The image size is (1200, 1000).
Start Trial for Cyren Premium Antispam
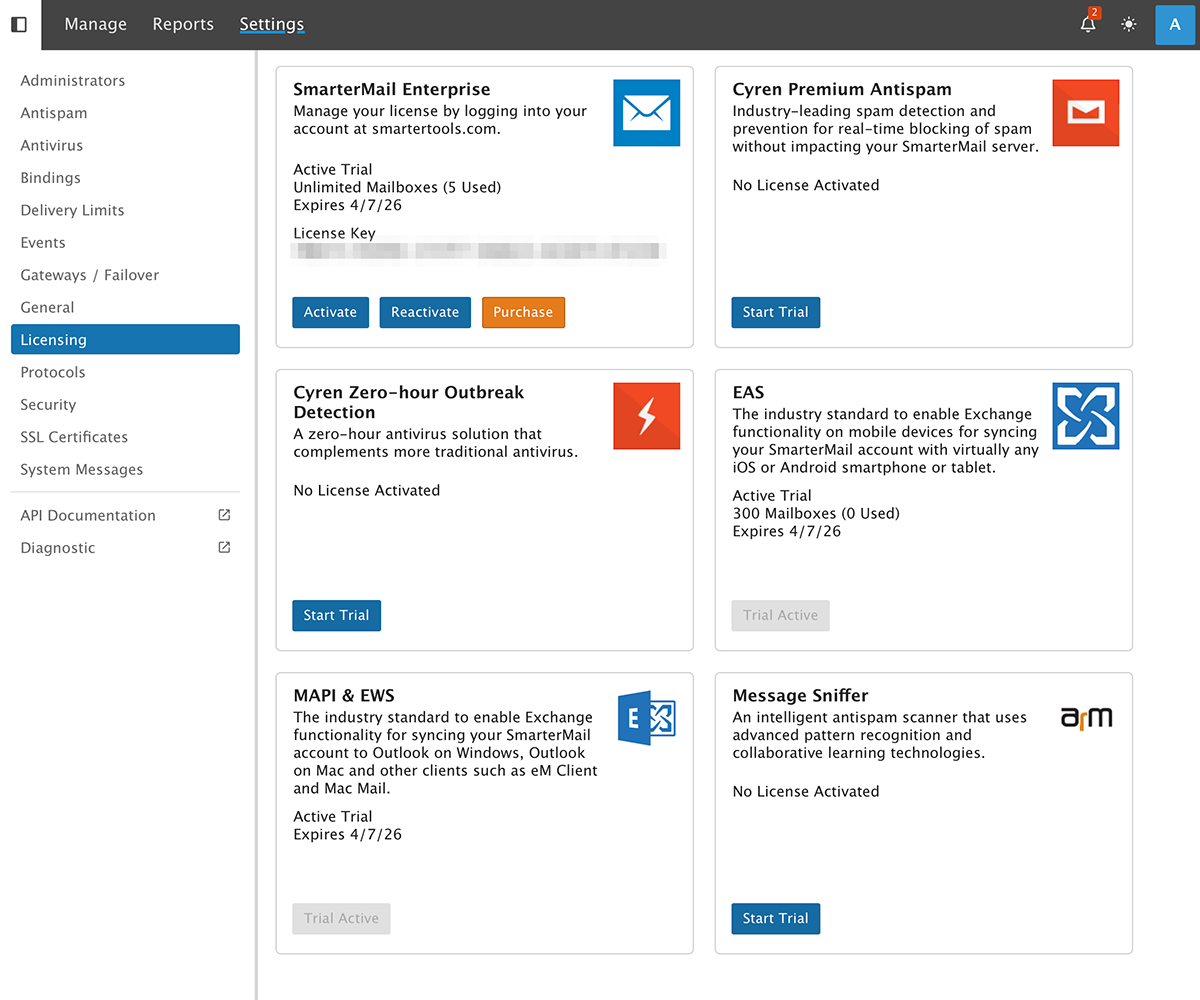(776, 312)
